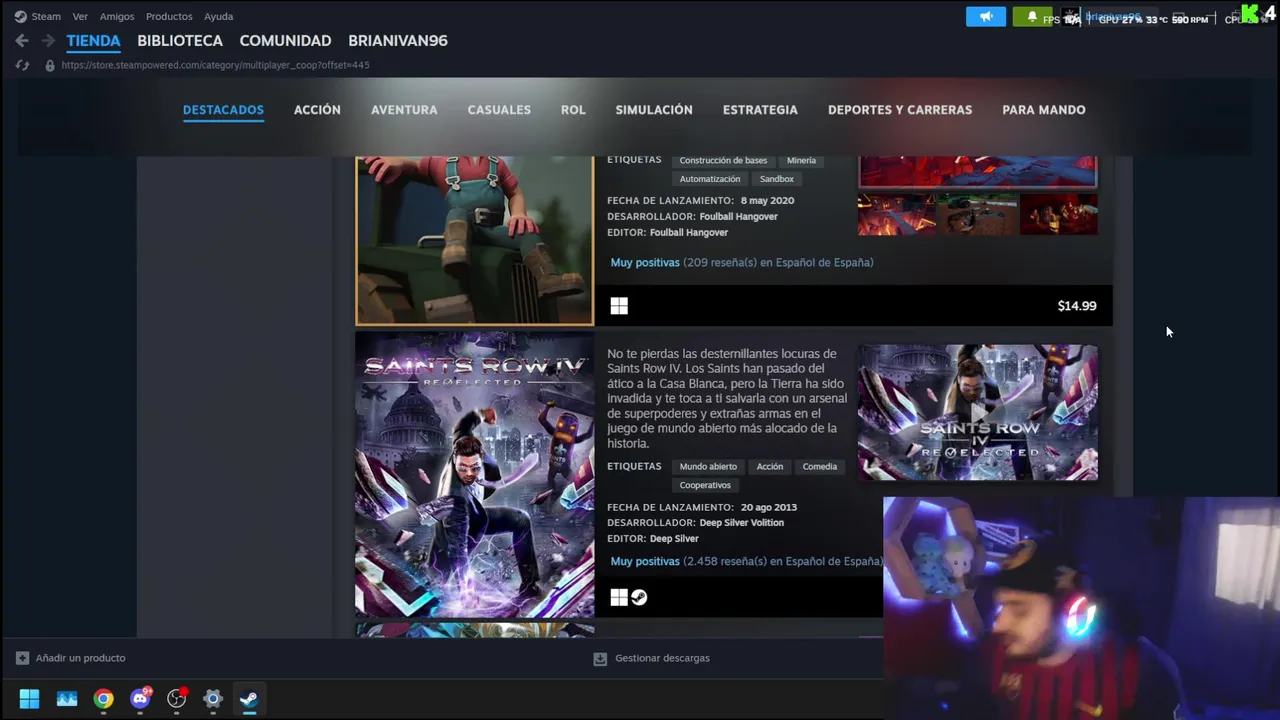1280x720 pixels.
Task: Select the DEPORTES Y CARRERAS tab
Action: point(900,110)
